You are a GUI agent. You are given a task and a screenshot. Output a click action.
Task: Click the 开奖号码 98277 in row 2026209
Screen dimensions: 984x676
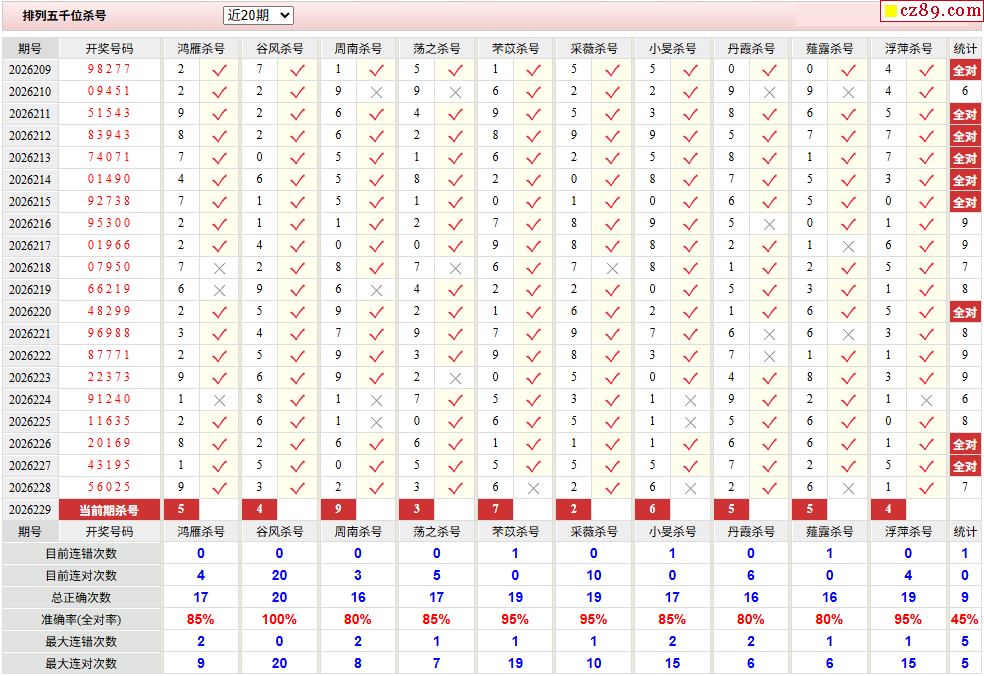109,69
